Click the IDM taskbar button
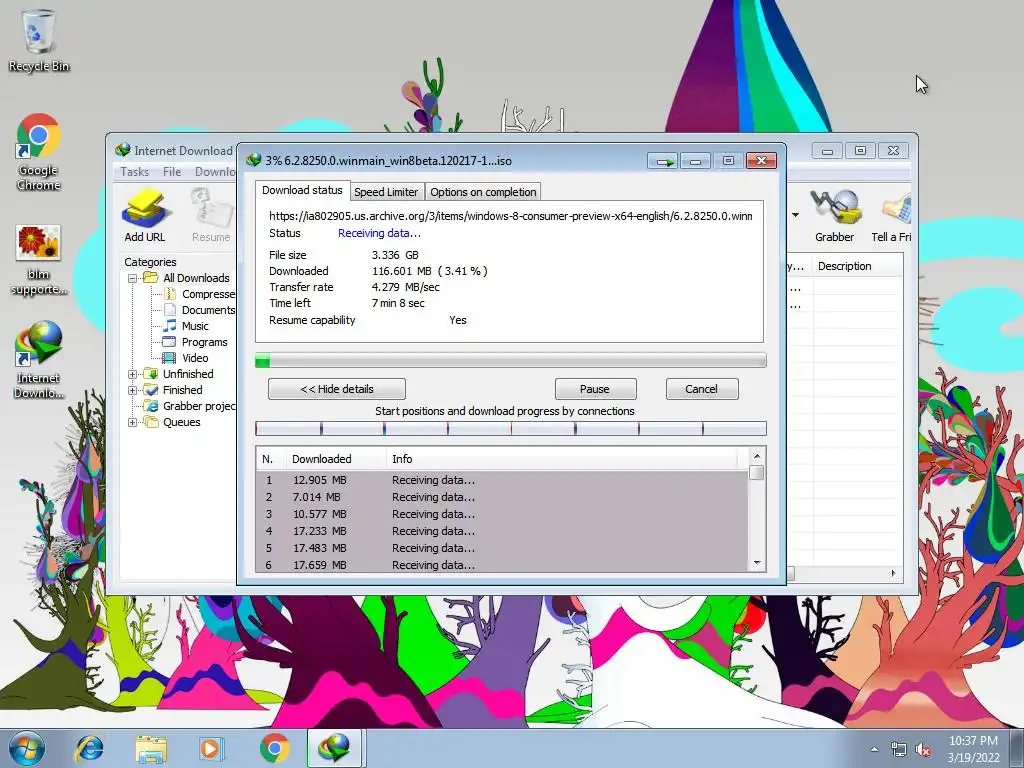 coord(334,748)
